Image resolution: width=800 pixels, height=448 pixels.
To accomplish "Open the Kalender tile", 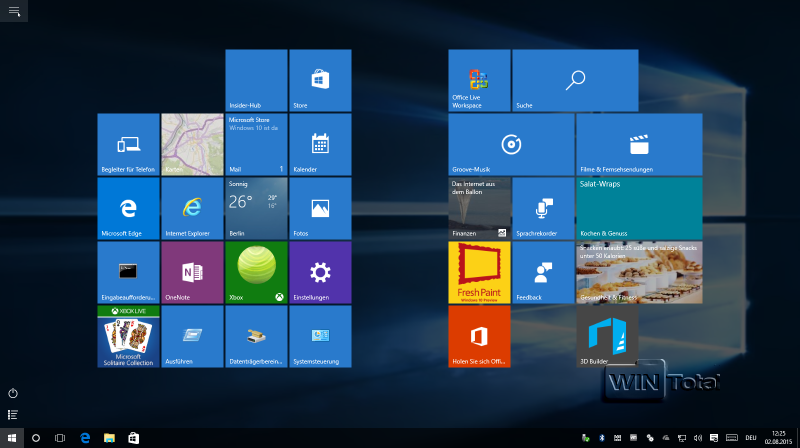I will tap(320, 144).
